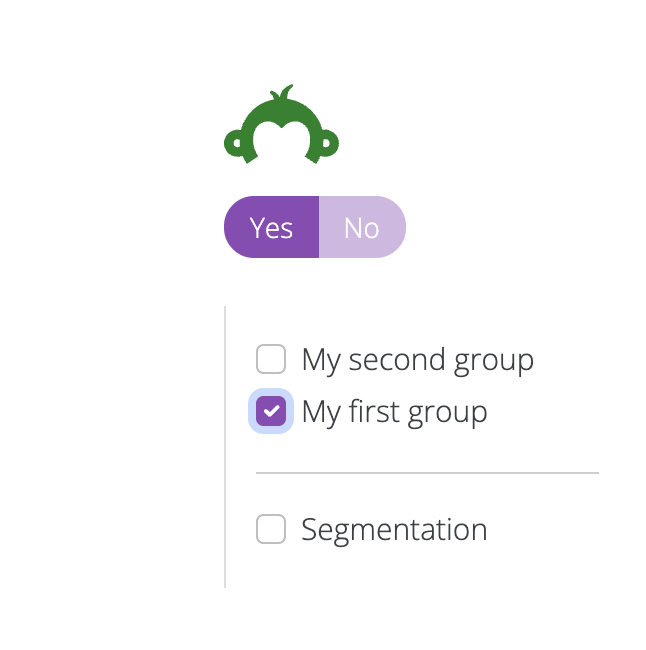Tick the empty box beside My second group
Screen dimensions: 646x650
pos(271,359)
